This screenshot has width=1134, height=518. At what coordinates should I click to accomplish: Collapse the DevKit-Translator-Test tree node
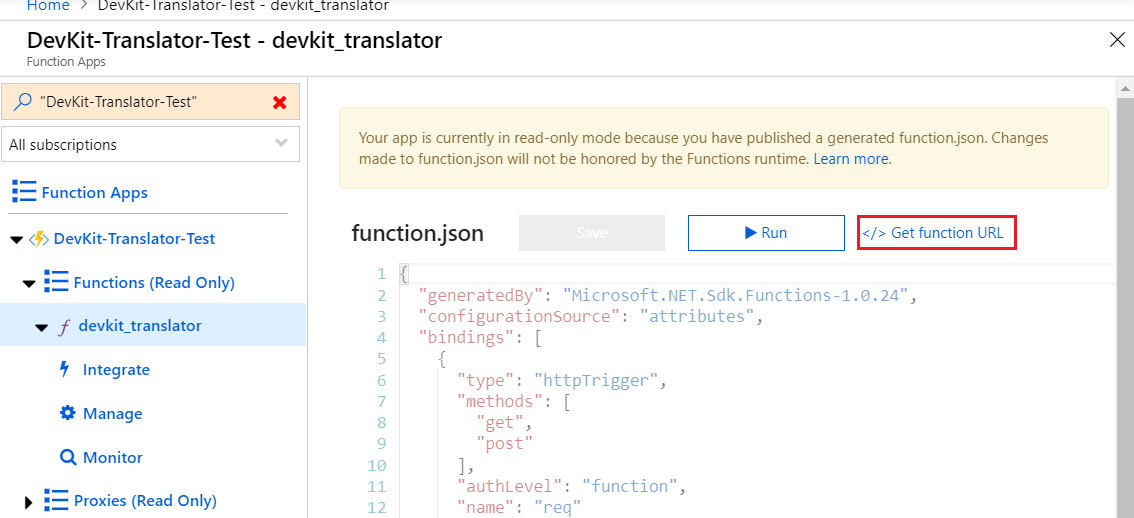(x=17, y=239)
